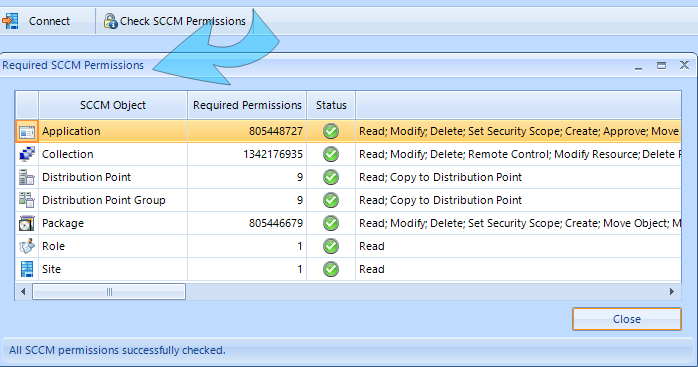Click the Distribution Point Group value 9
698x367 pixels.
pos(300,200)
